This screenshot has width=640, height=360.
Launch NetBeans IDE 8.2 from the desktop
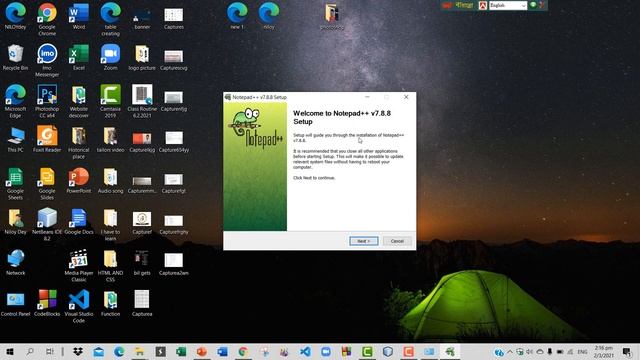pos(47,224)
